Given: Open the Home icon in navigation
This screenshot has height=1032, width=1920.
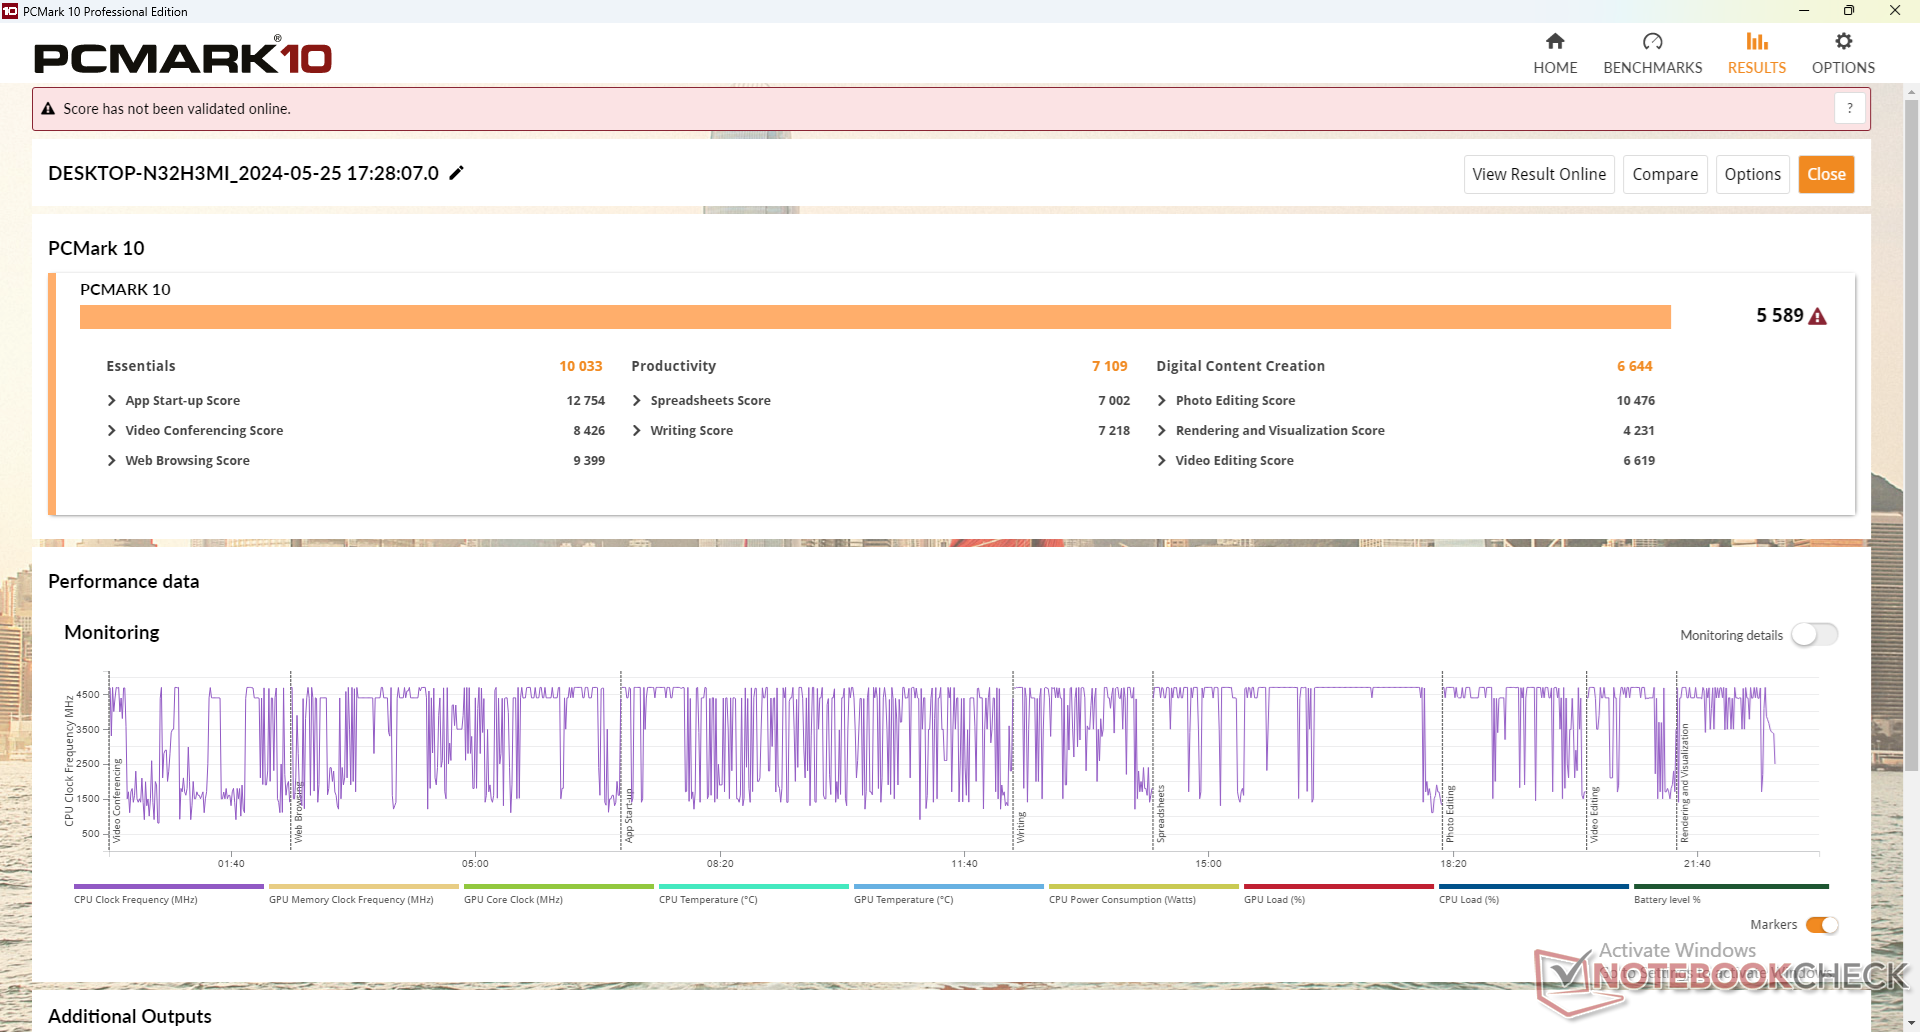Looking at the screenshot, I should point(1555,41).
